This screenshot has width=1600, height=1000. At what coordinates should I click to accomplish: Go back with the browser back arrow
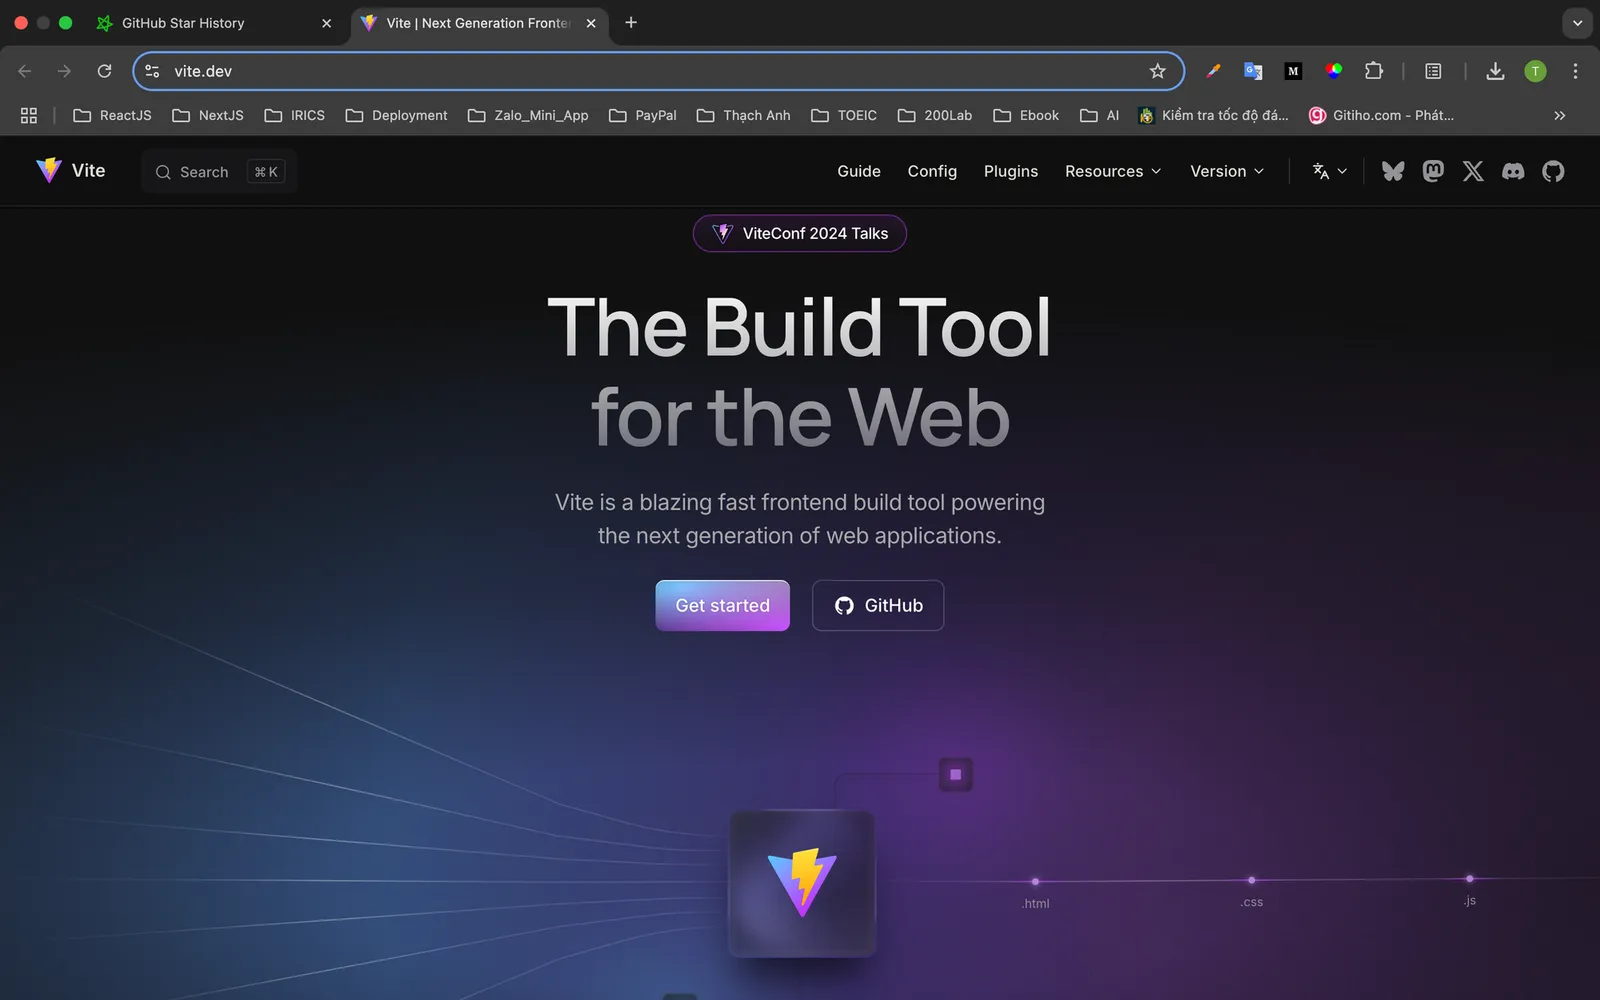click(x=25, y=71)
